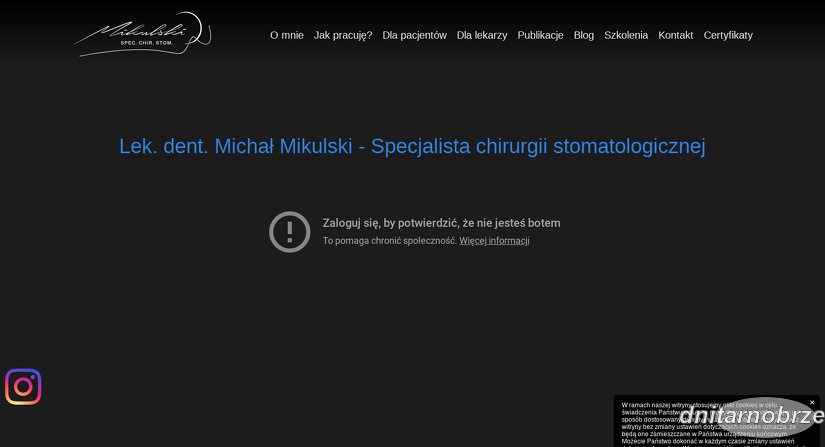
Task: Open the Kontakt page
Action: (x=675, y=35)
